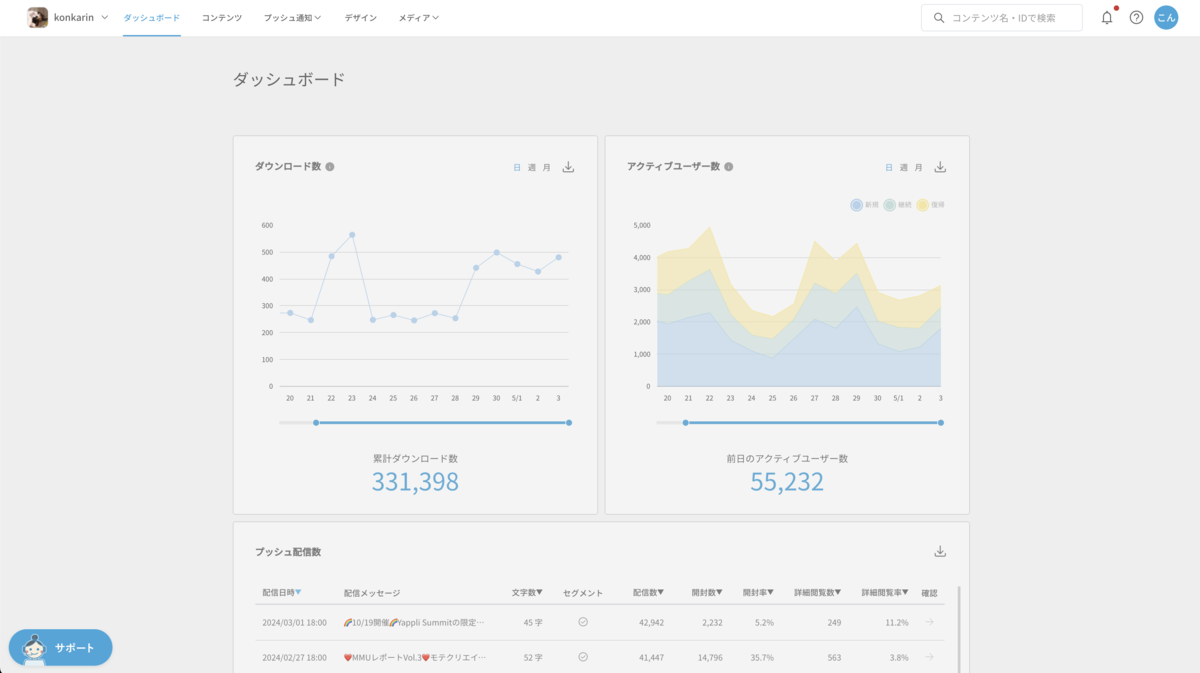Image resolution: width=1200 pixels, height=673 pixels.
Task: Switch ダウンロード数 chart to 日 view
Action: click(x=517, y=168)
